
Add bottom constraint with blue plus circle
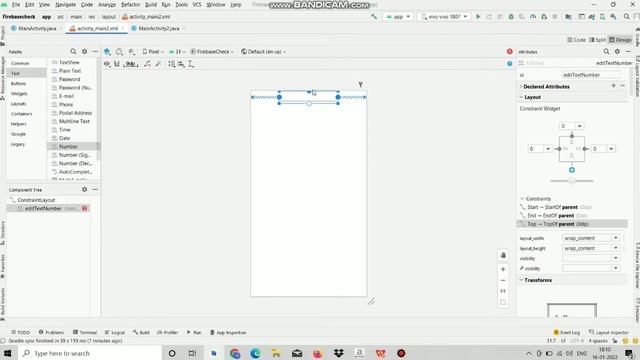[572, 170]
